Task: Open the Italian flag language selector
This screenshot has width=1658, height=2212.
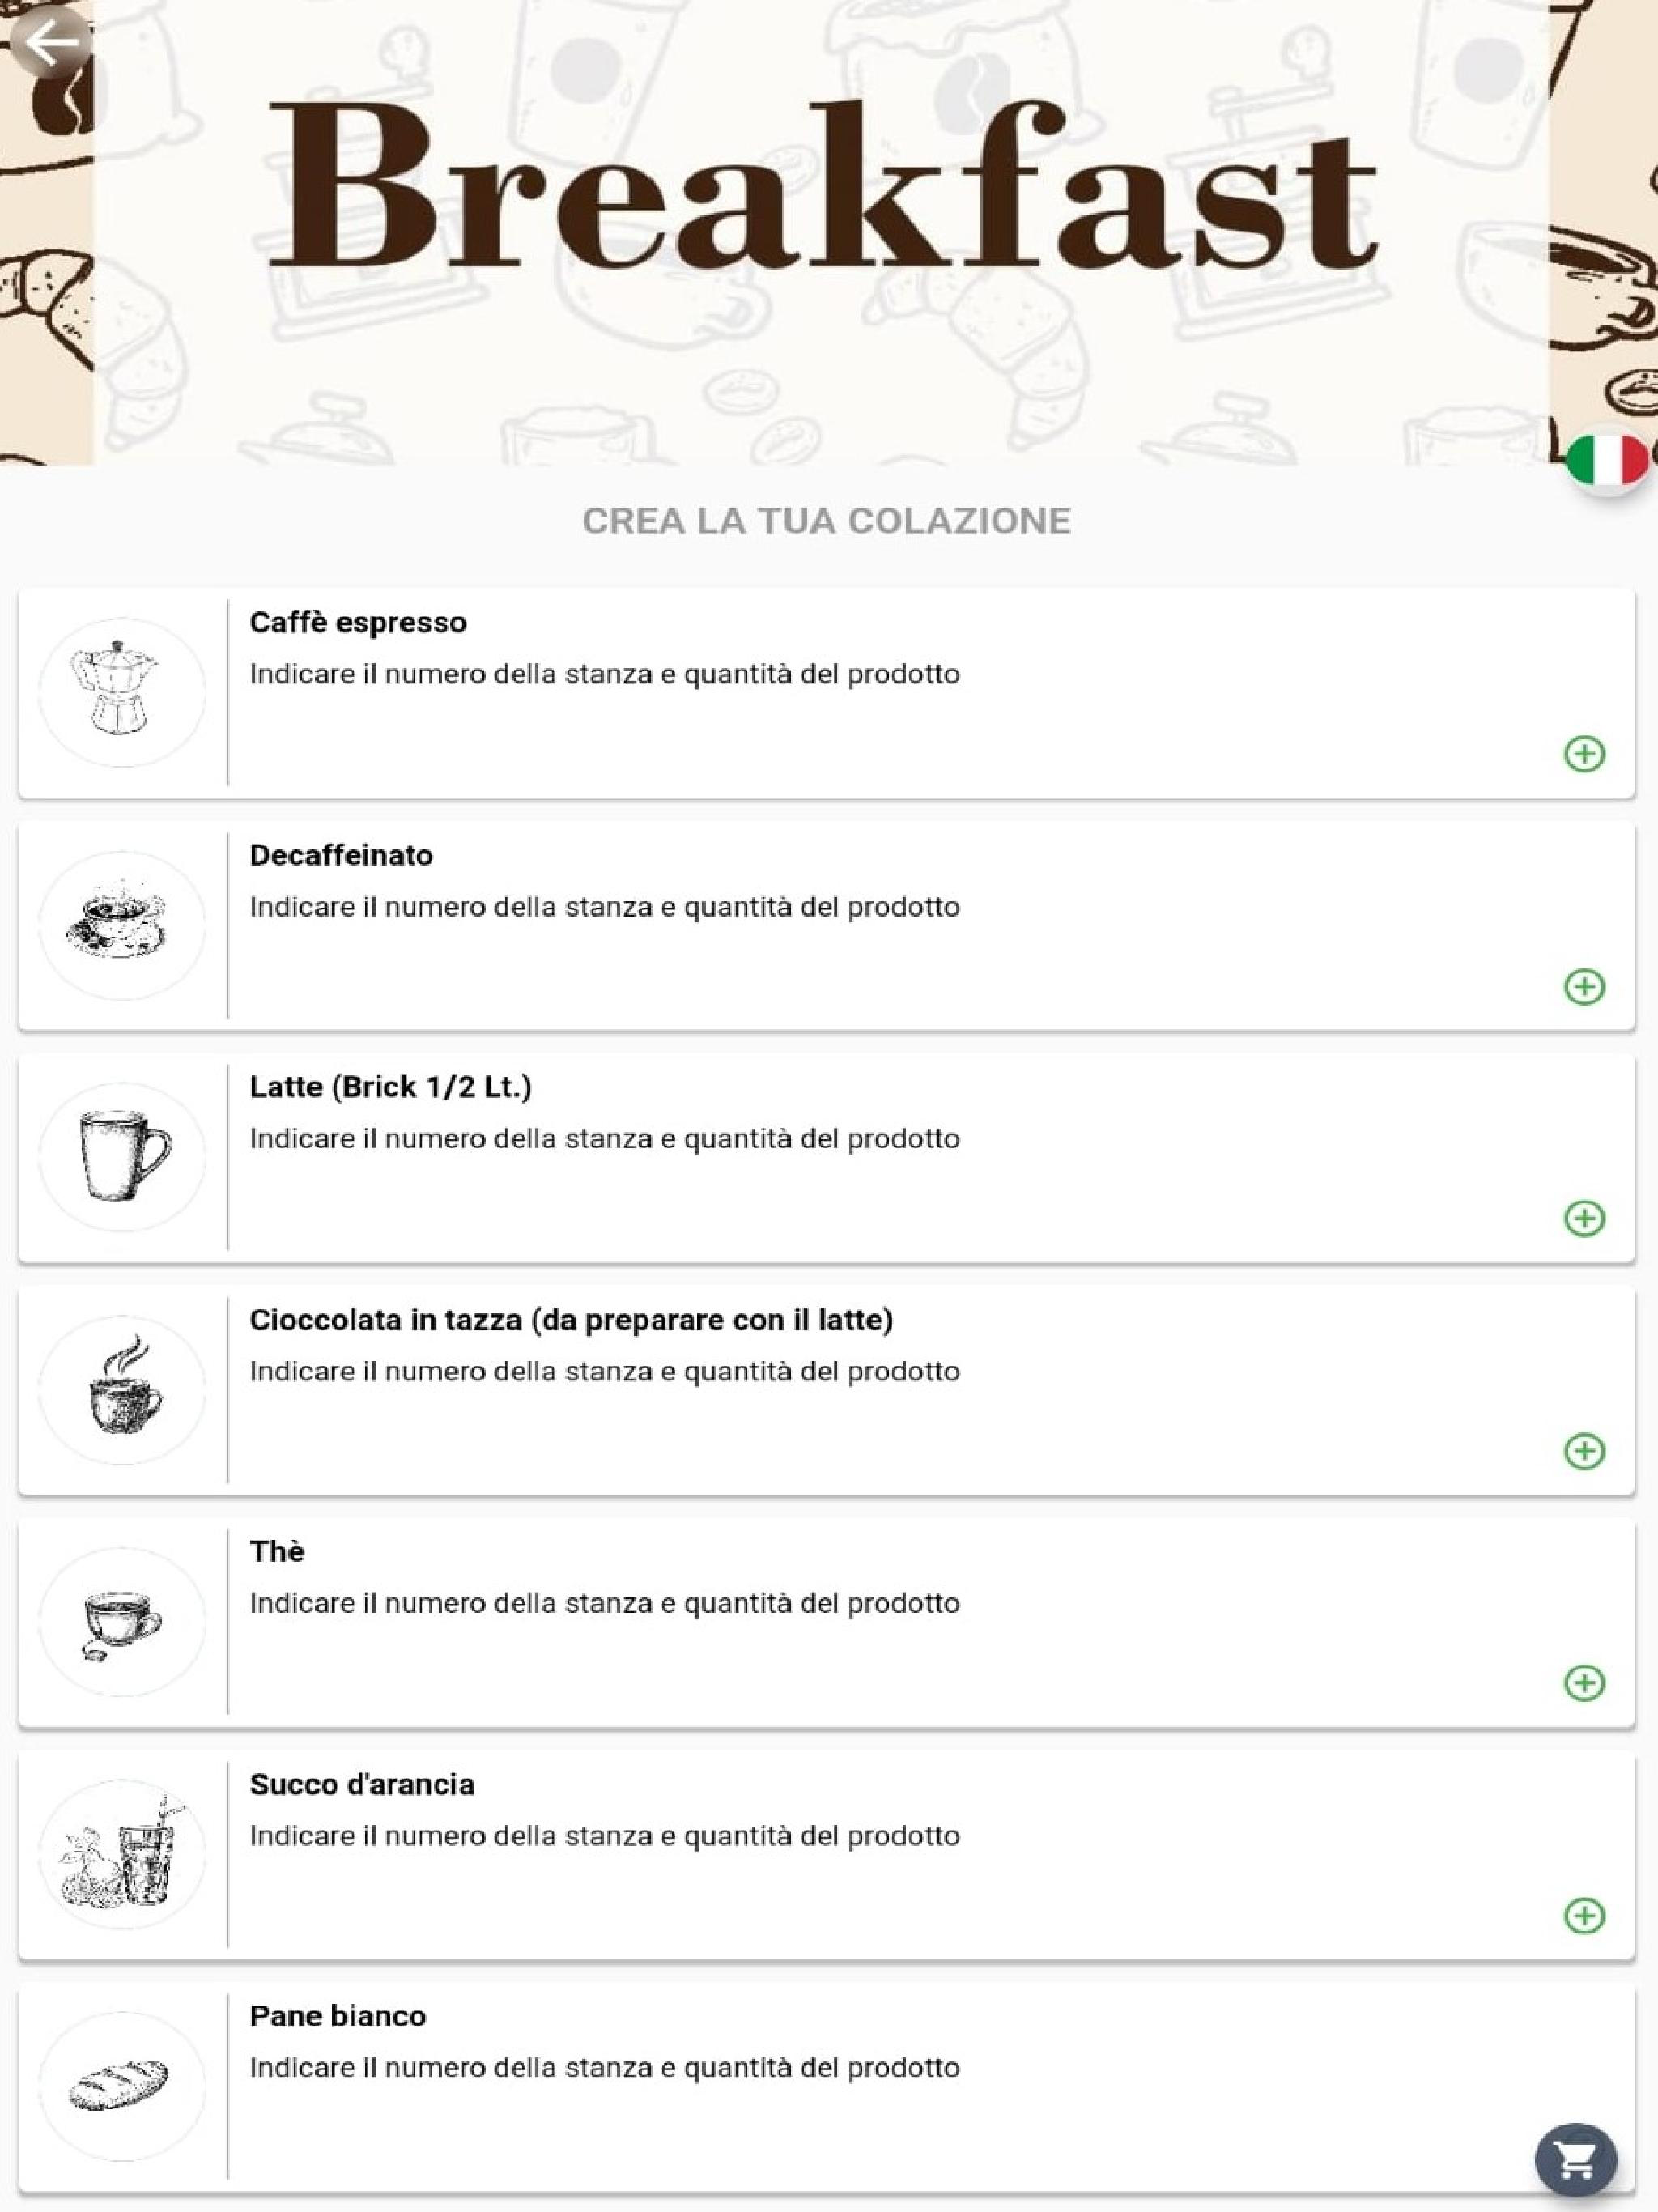Action: (1607, 461)
